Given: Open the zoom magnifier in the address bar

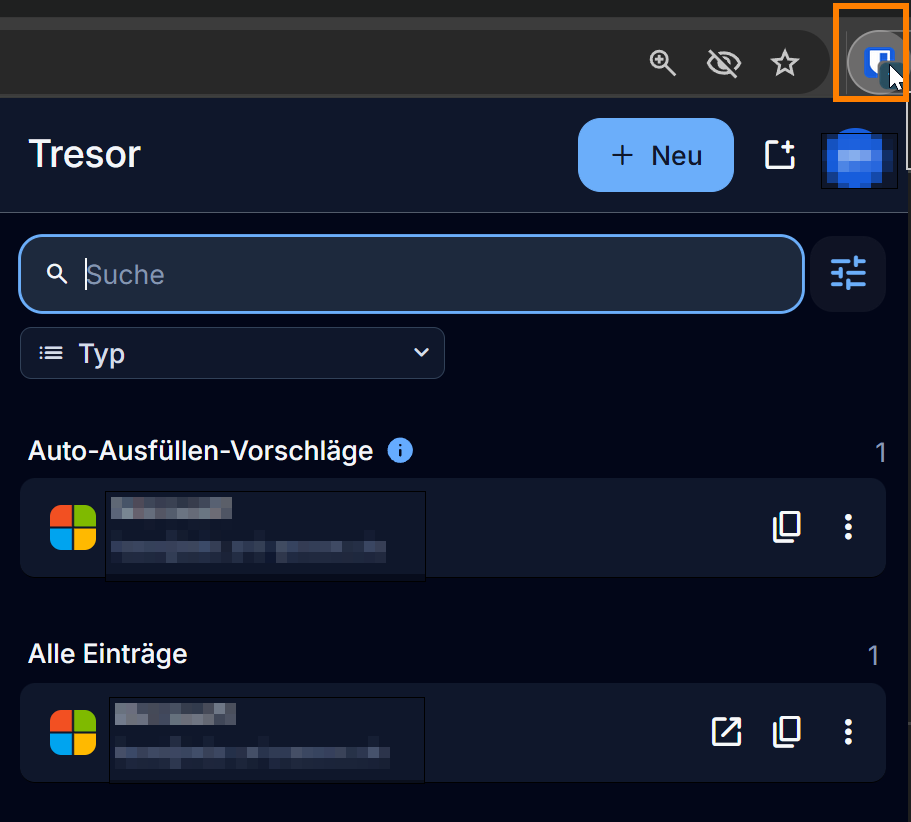Looking at the screenshot, I should (662, 63).
